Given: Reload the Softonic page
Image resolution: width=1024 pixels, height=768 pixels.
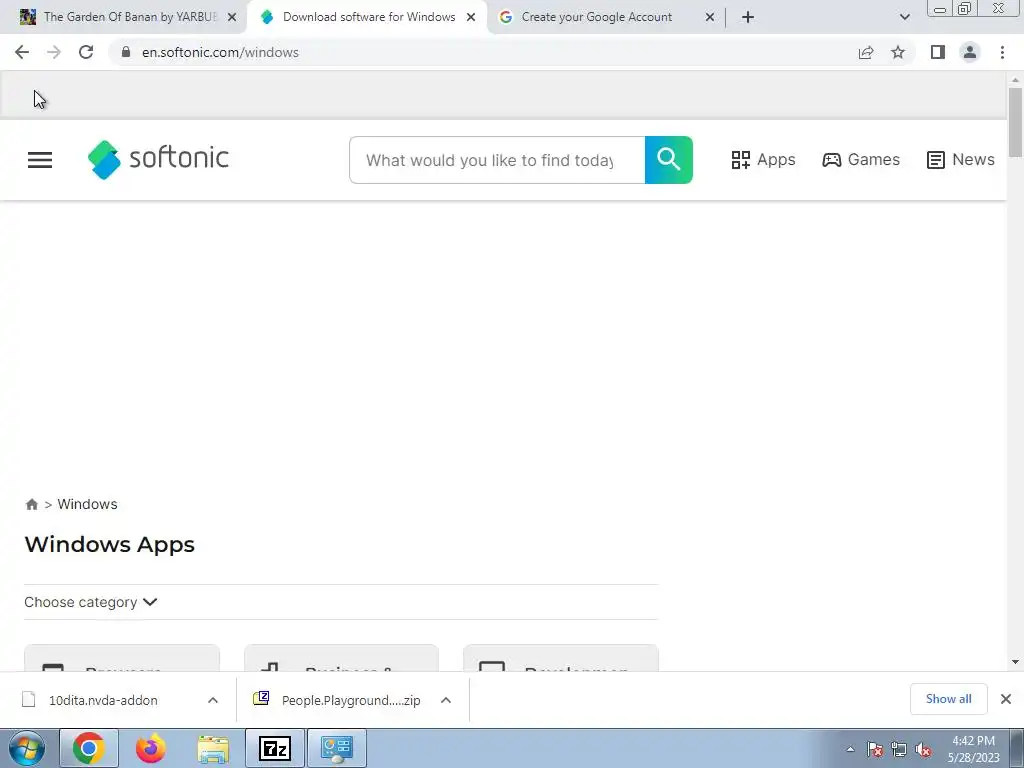Looking at the screenshot, I should pos(86,52).
